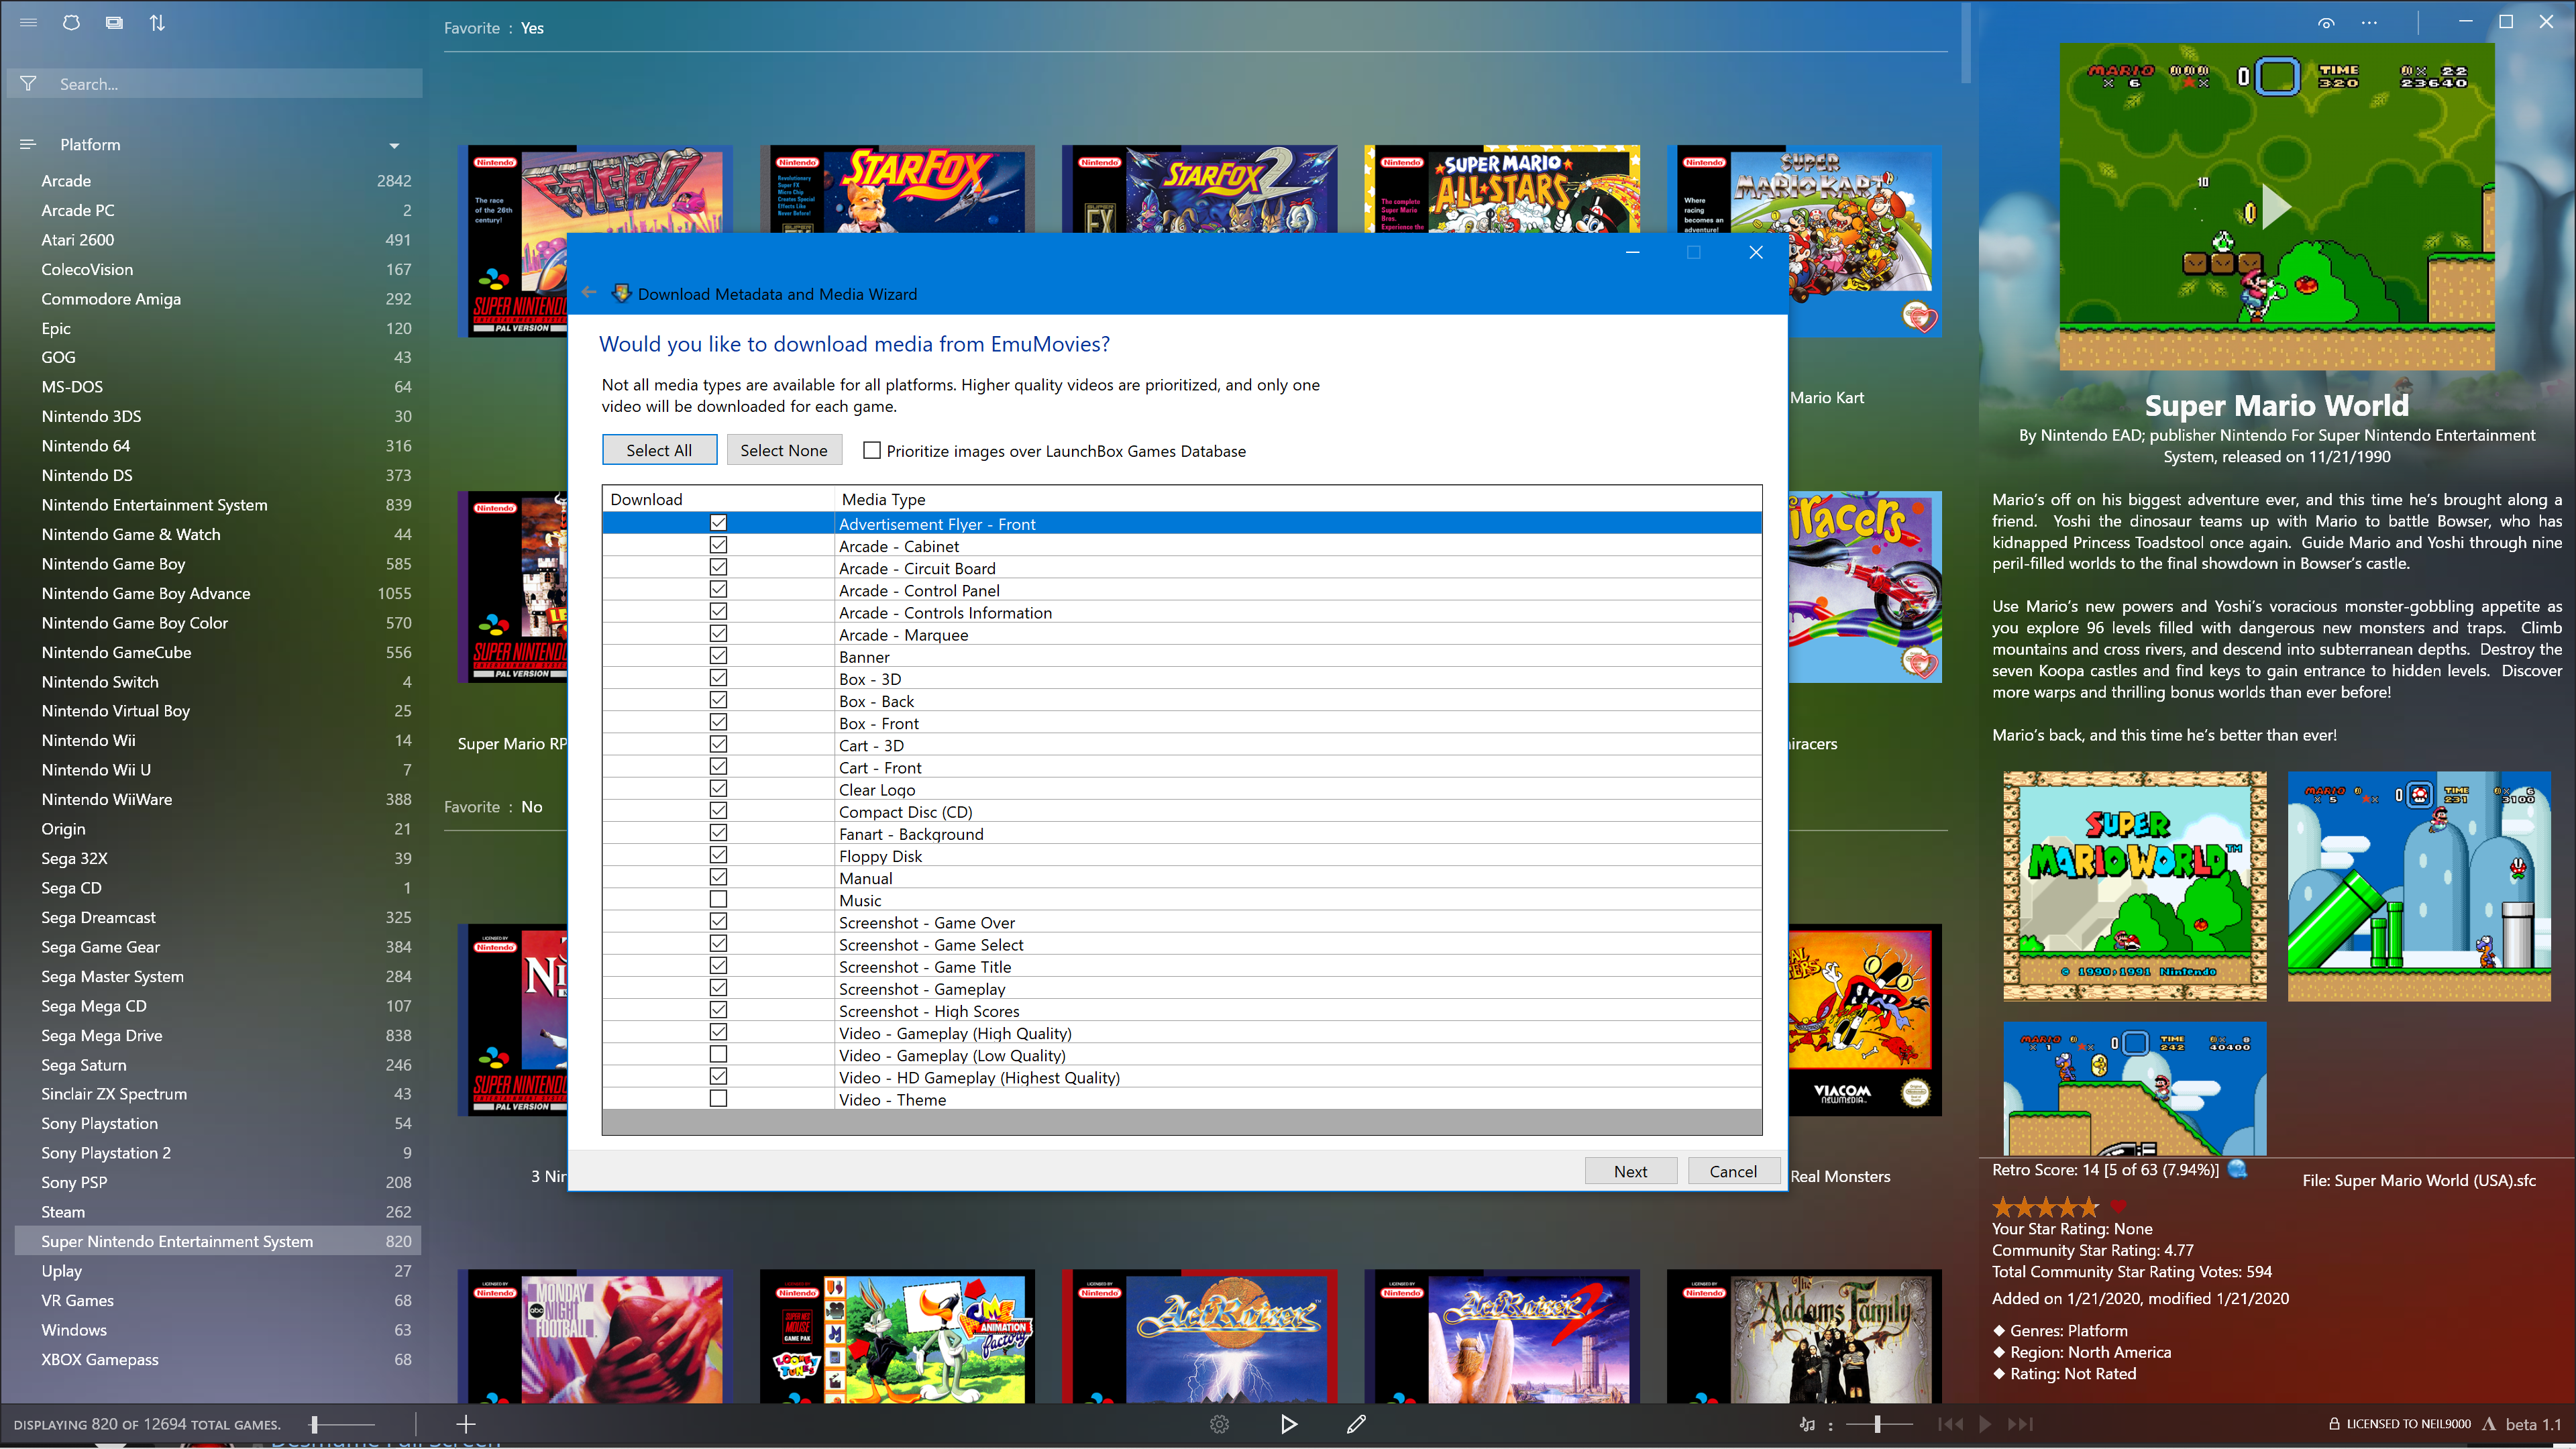This screenshot has width=2576, height=1449.
Task: Click the sort arrows icon
Action: [x=157, y=23]
